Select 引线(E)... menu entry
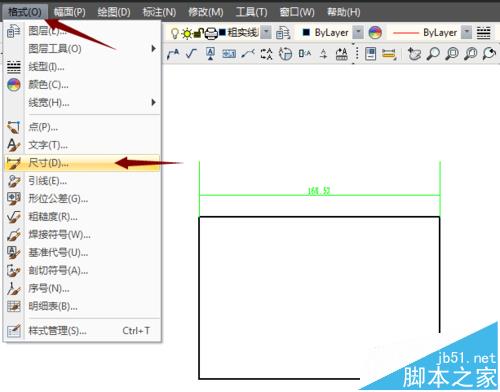The width and height of the screenshot is (500, 392). (82, 181)
